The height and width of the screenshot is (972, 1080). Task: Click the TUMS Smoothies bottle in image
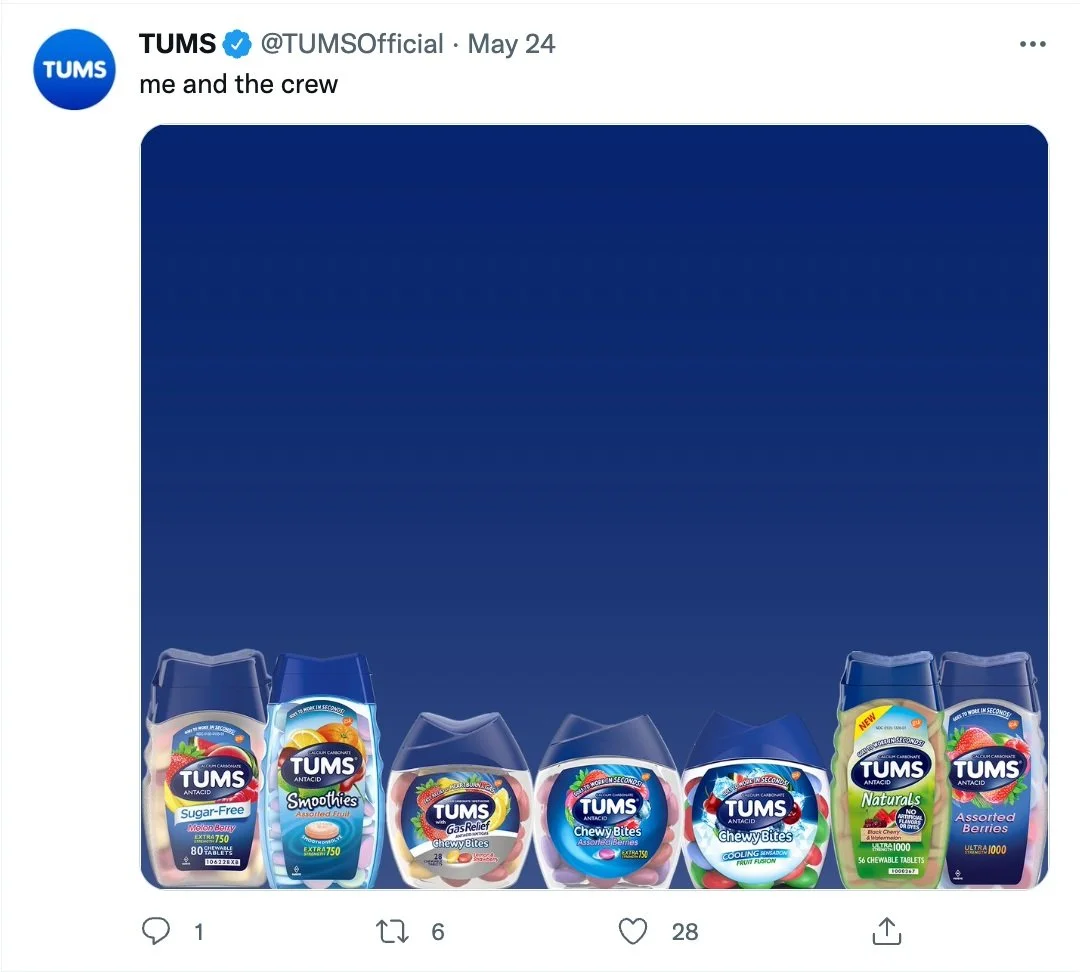pos(322,770)
